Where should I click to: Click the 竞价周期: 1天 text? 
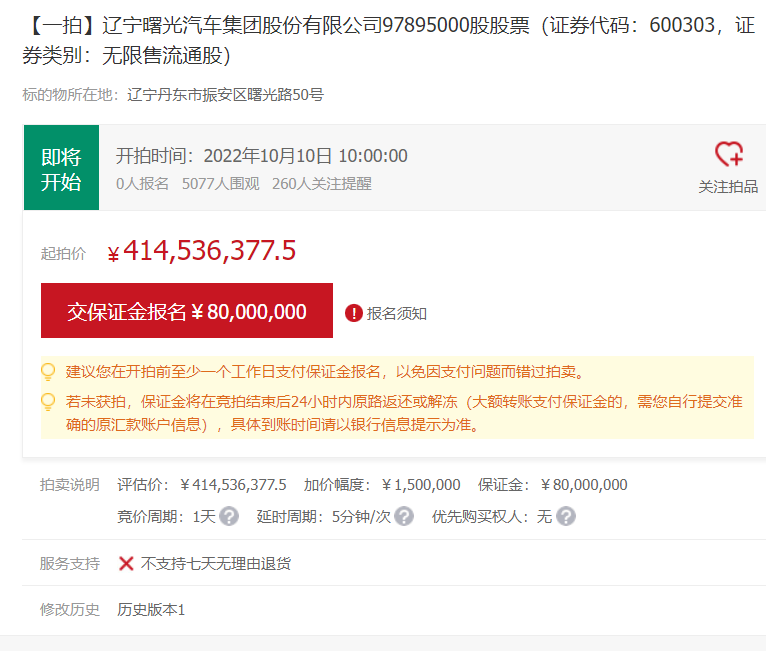click(166, 516)
